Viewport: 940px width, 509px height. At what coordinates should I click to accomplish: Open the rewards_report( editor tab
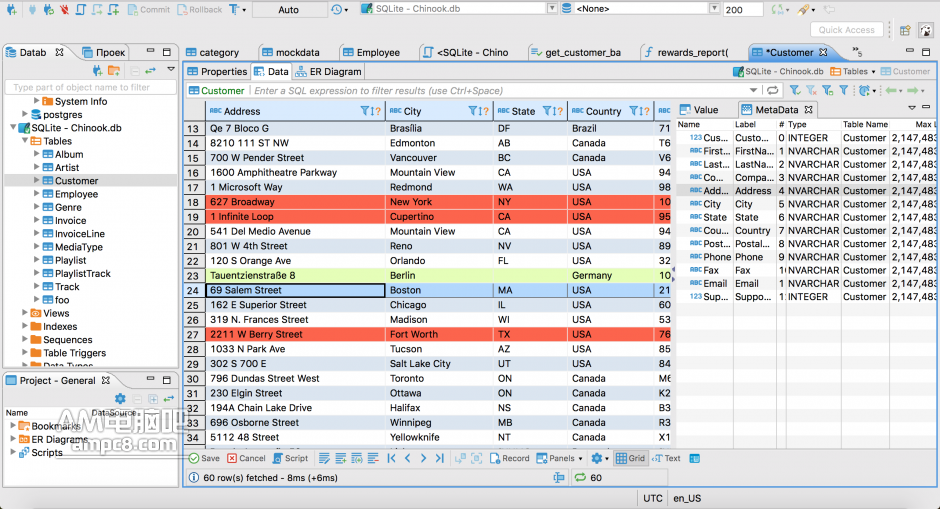tap(686, 53)
